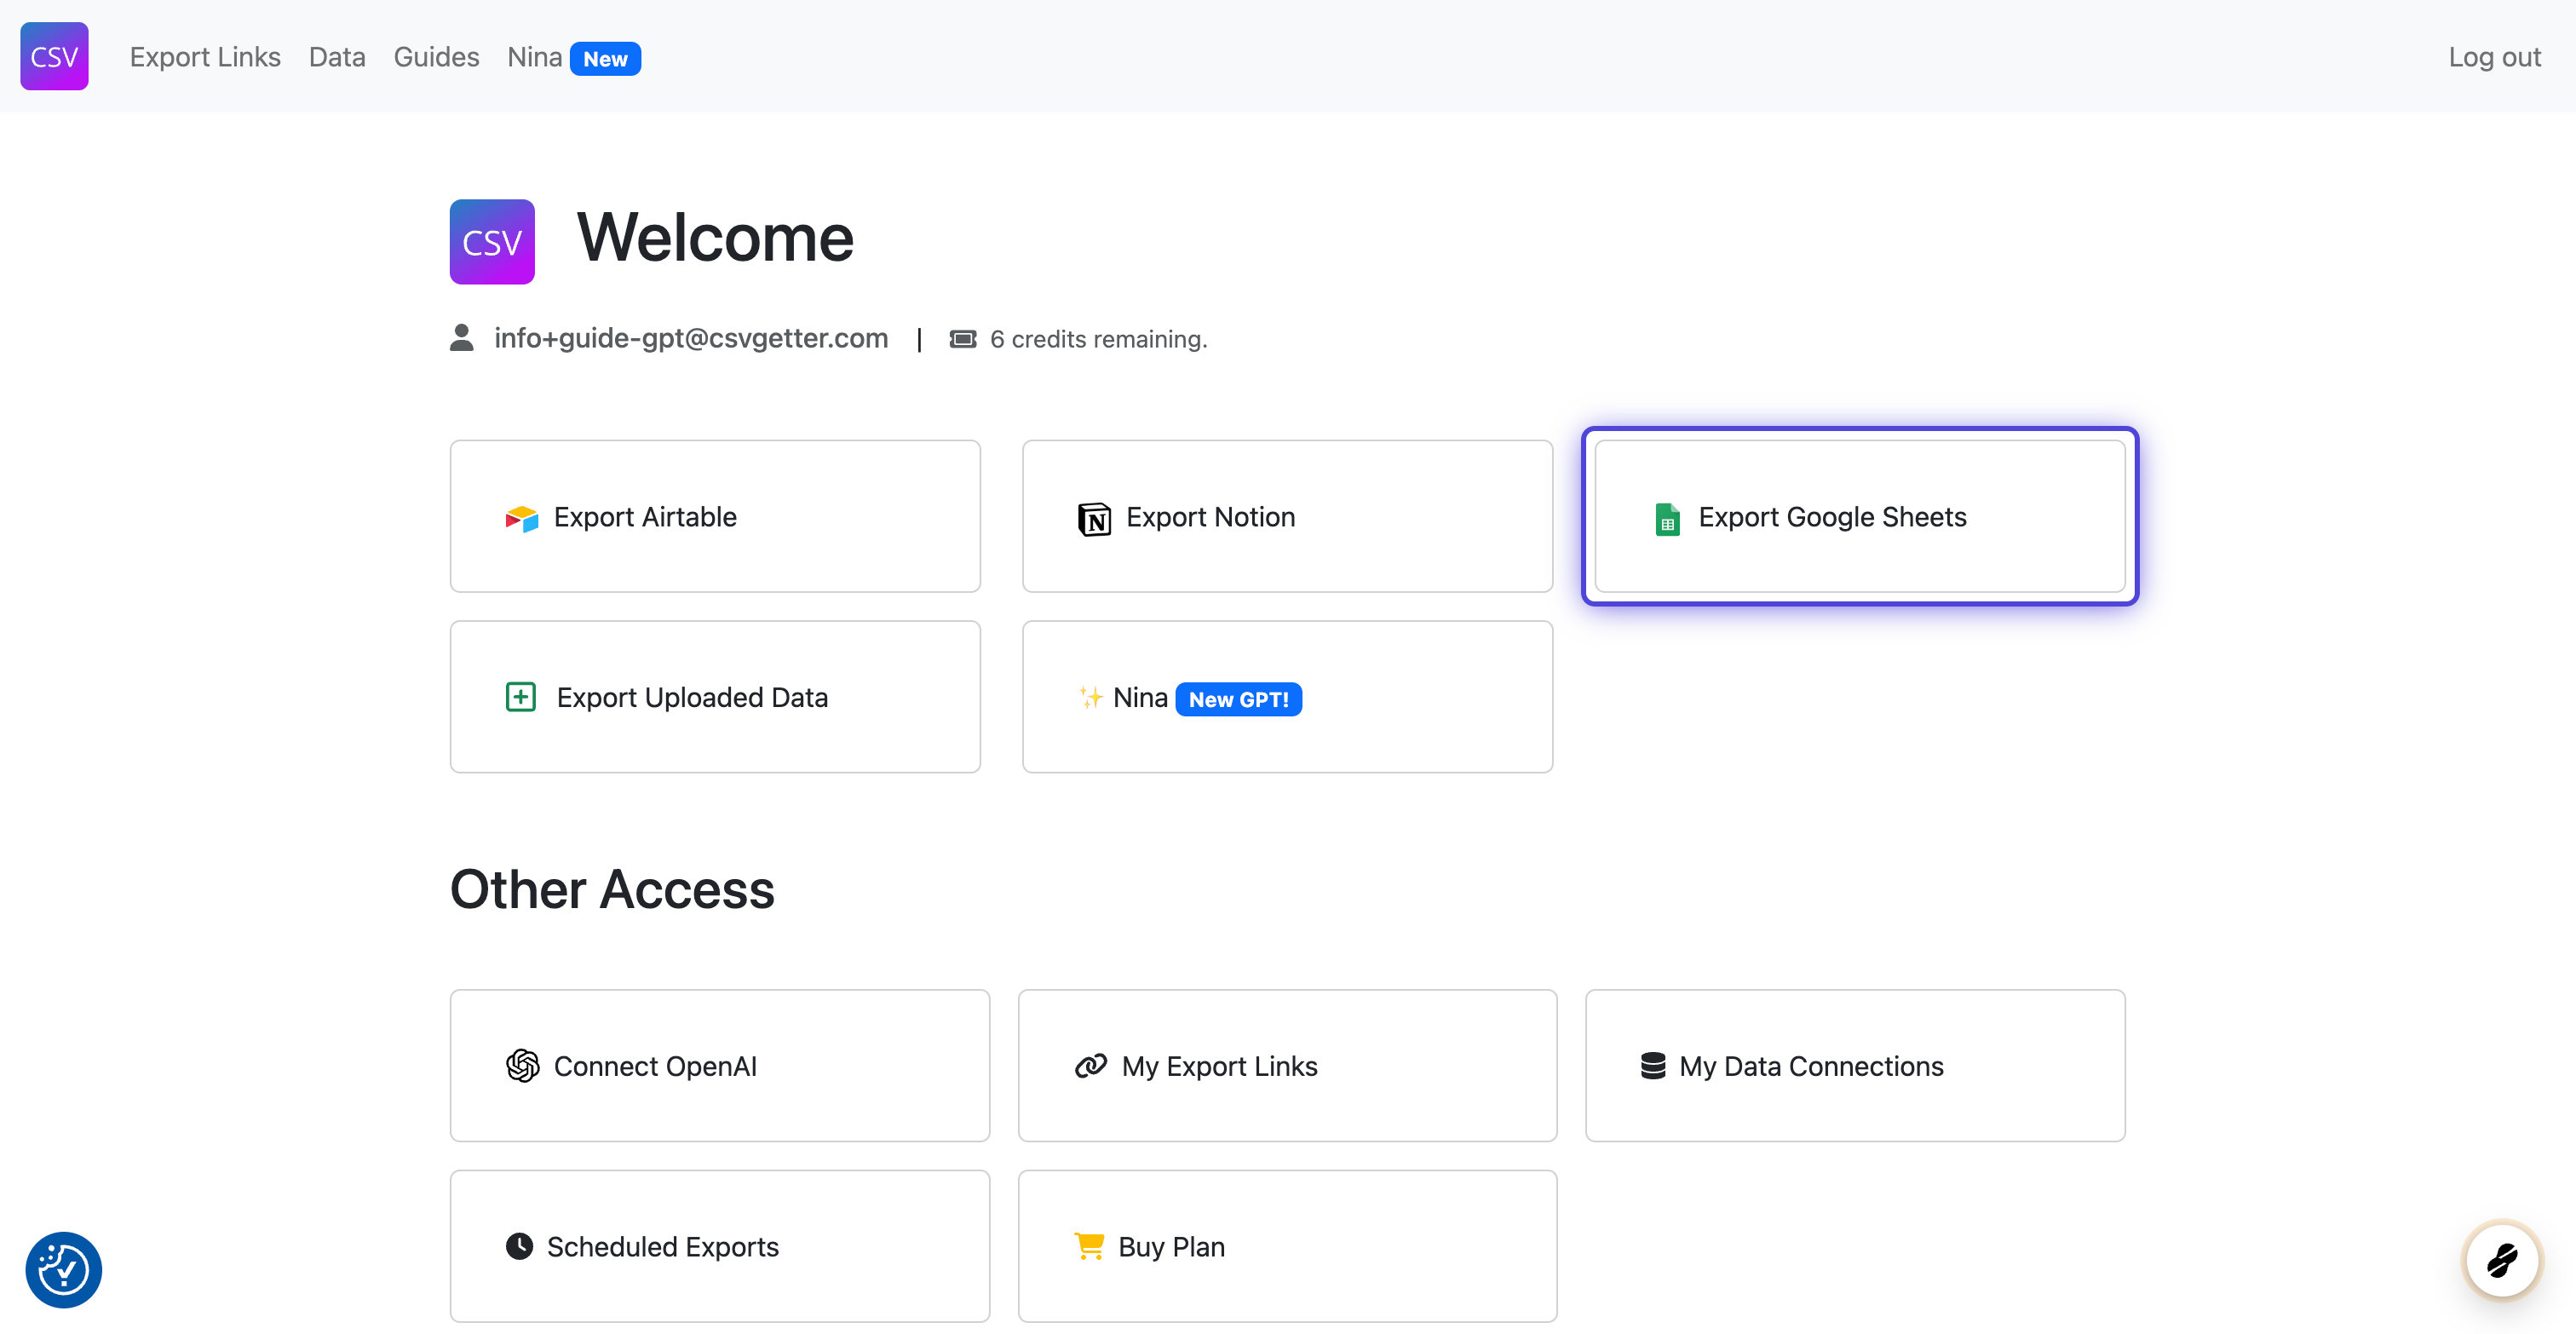Click the chain link icon
This screenshot has width=2576, height=1334.
click(x=1091, y=1066)
